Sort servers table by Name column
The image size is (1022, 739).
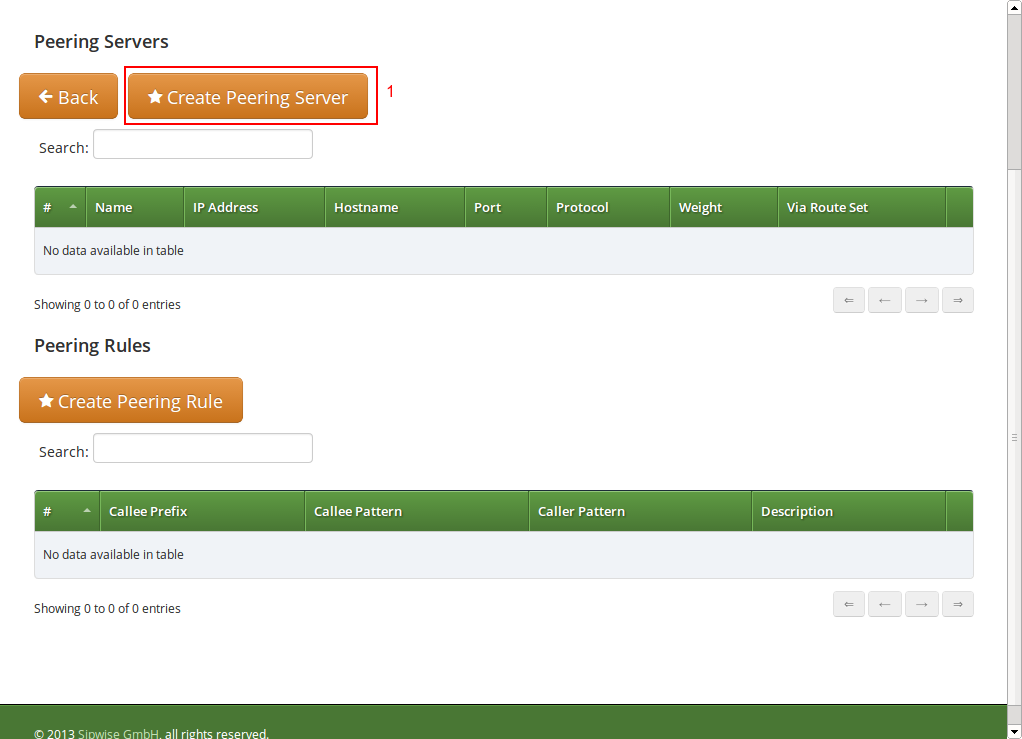(x=135, y=207)
